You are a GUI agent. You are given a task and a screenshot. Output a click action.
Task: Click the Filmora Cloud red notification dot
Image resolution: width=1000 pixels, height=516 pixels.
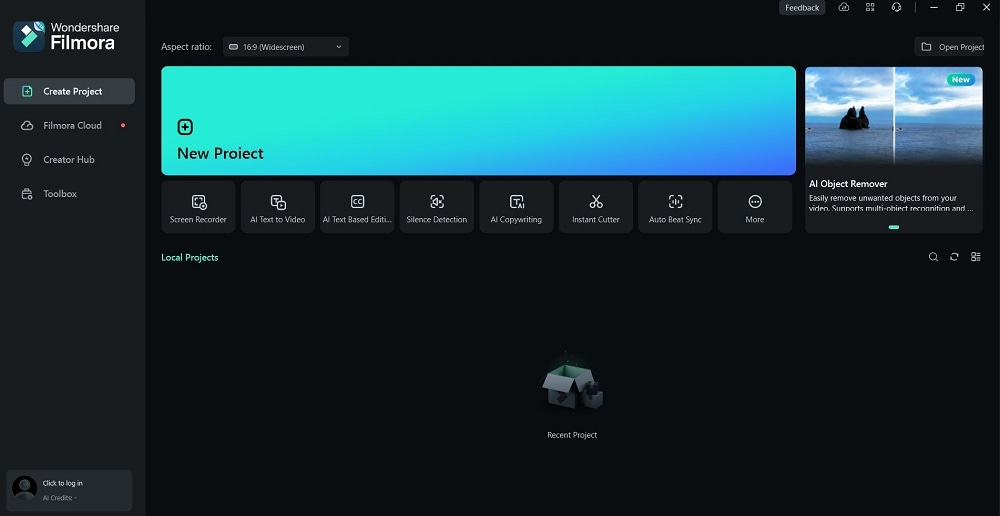click(x=123, y=126)
